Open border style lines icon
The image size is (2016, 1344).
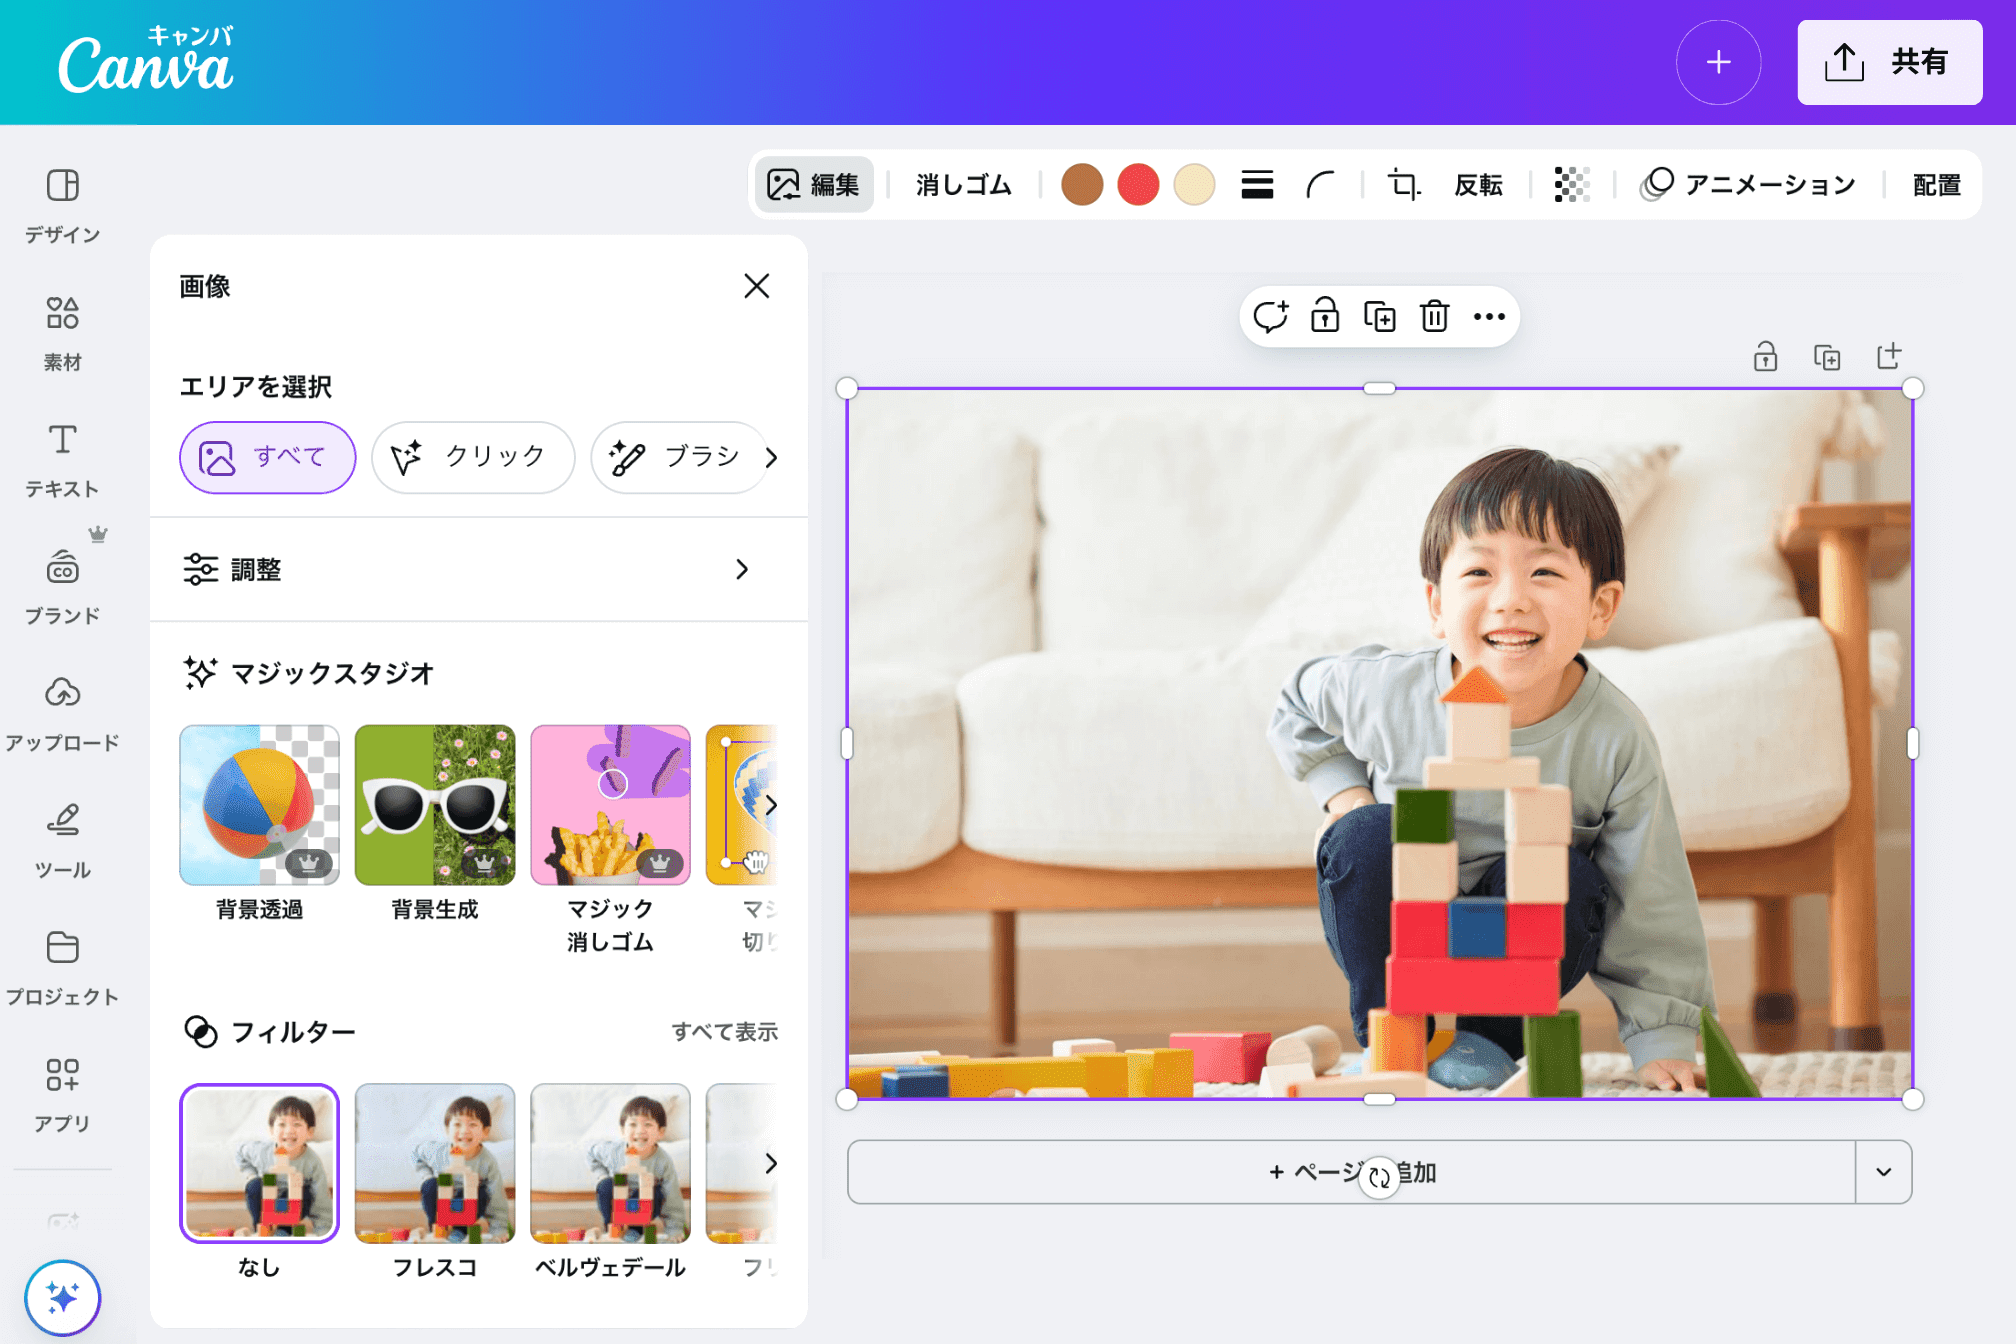pos(1257,185)
